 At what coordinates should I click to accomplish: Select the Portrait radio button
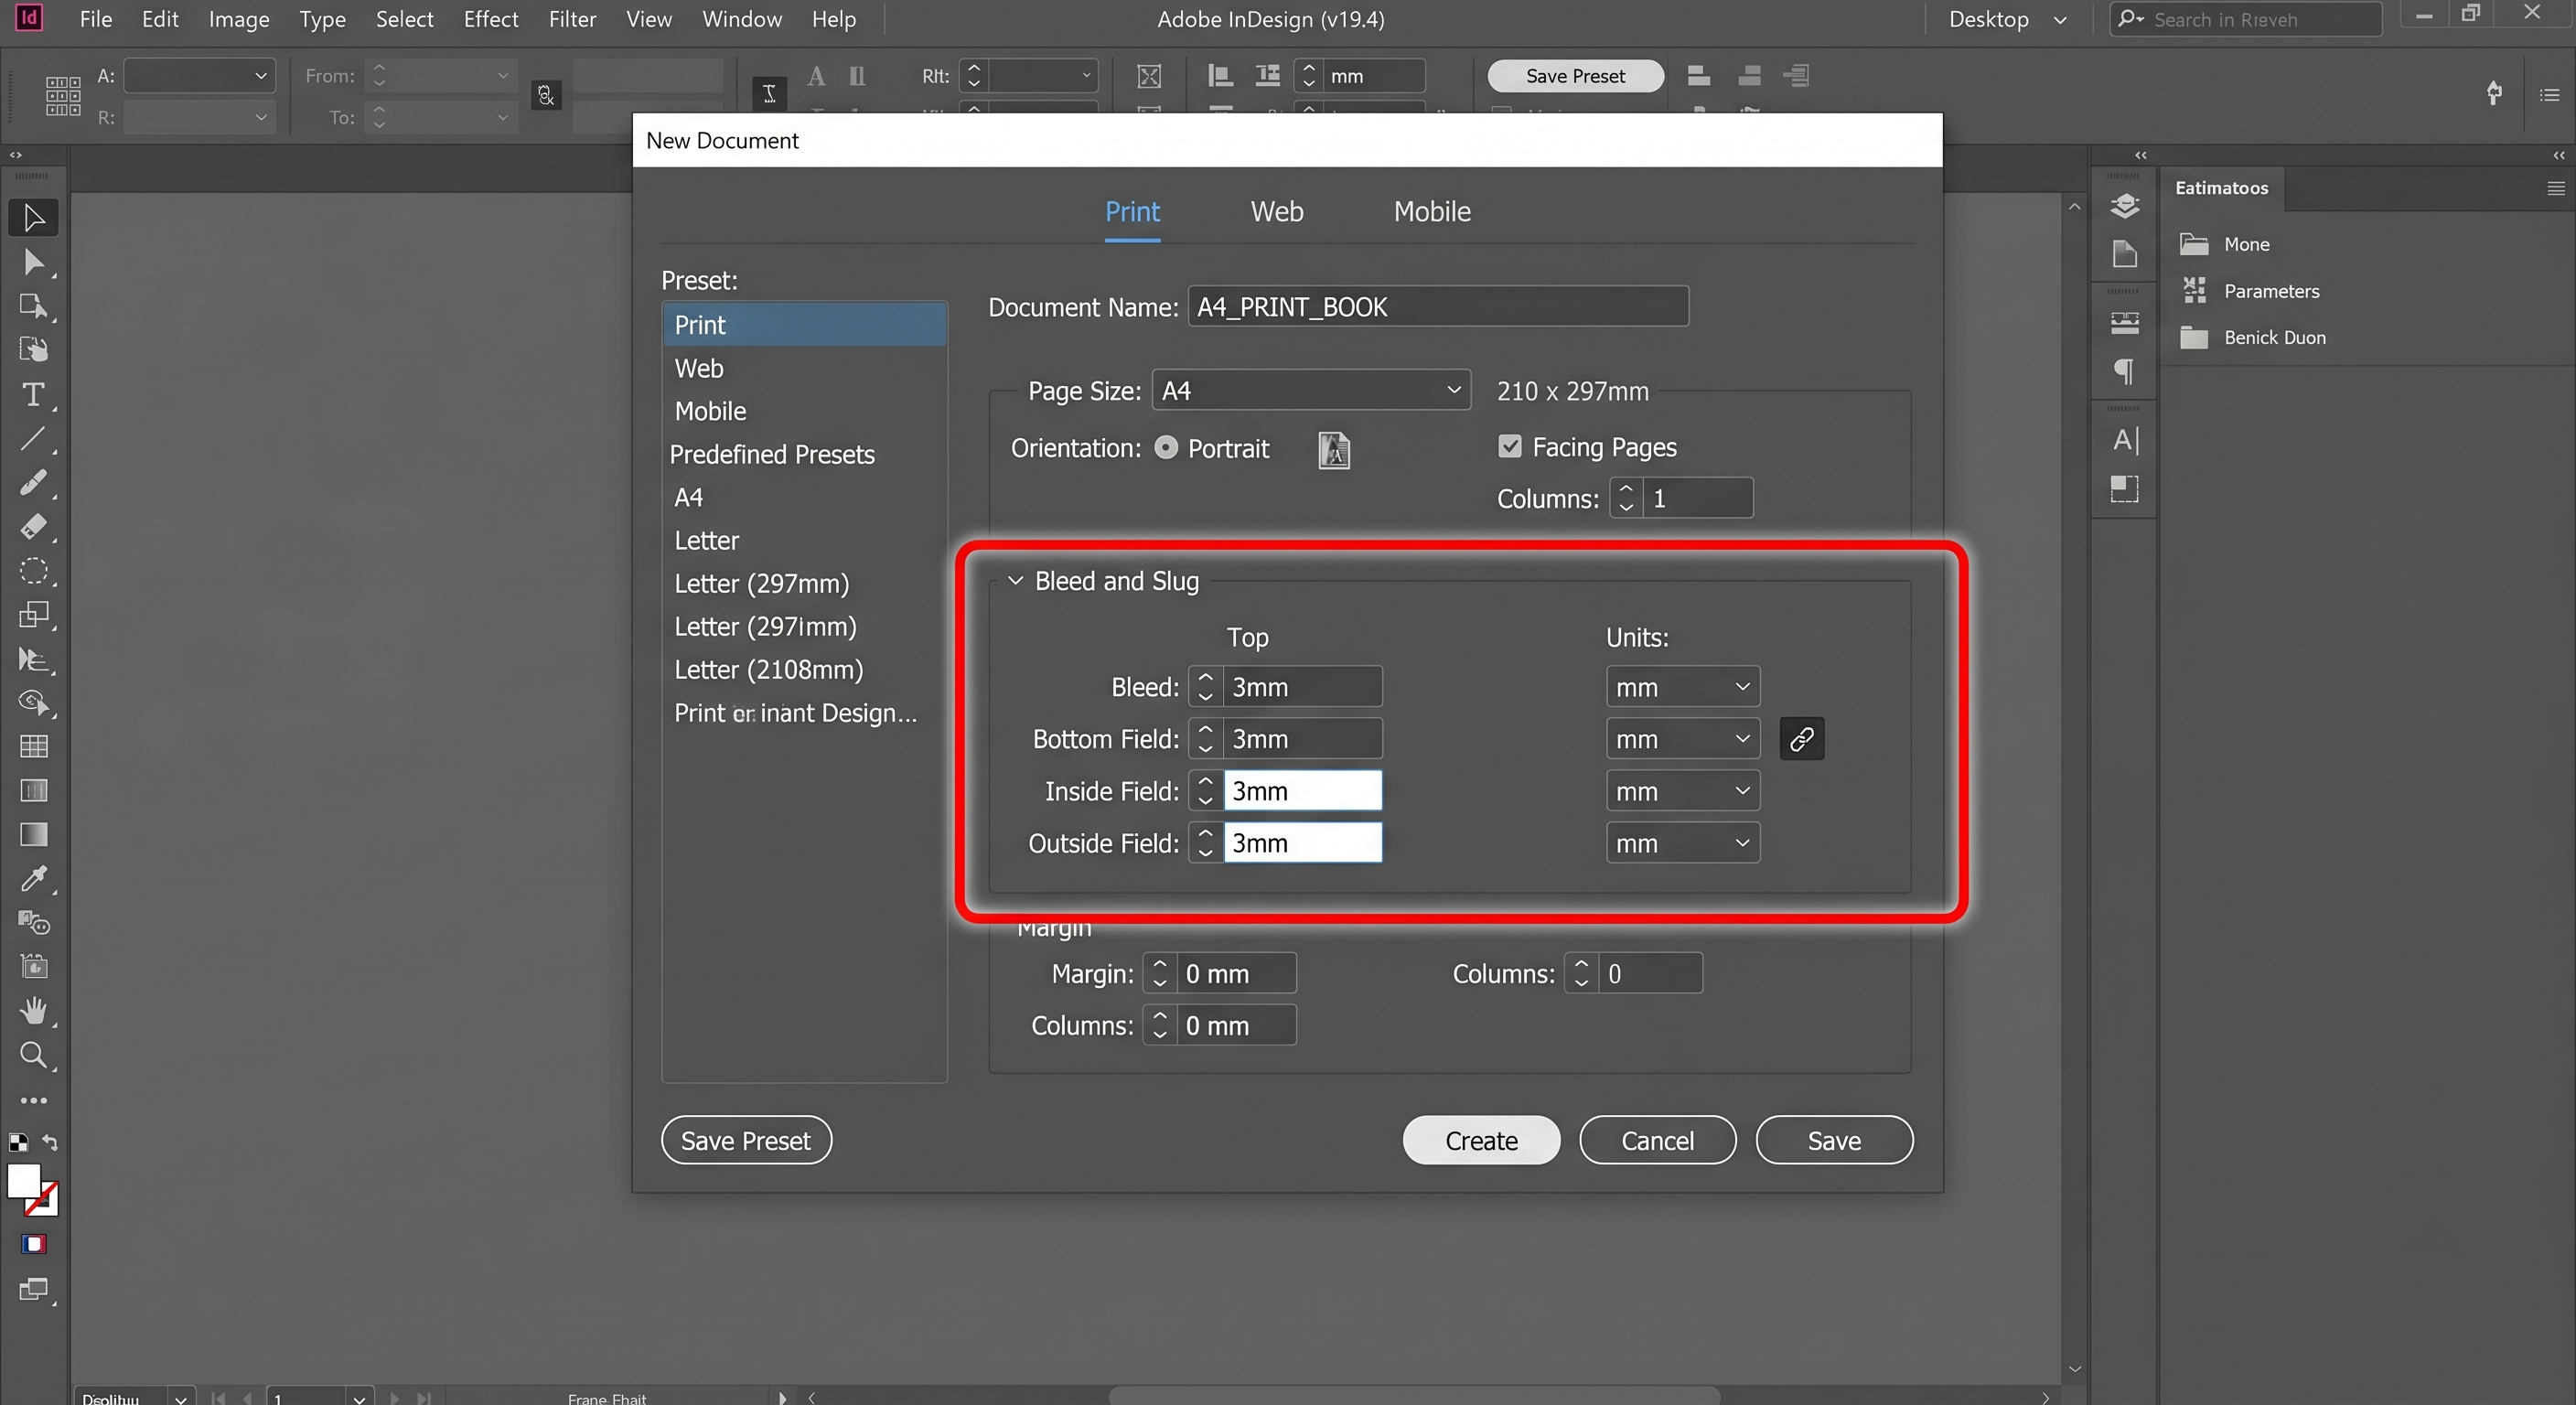(x=1166, y=447)
